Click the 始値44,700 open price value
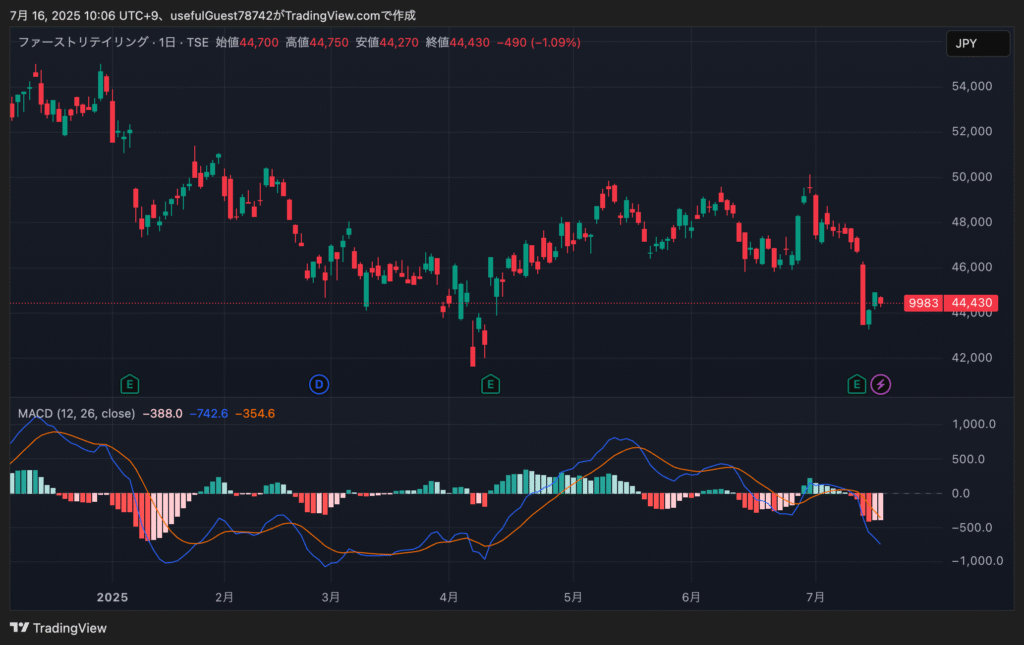The image size is (1024, 645). click(247, 42)
